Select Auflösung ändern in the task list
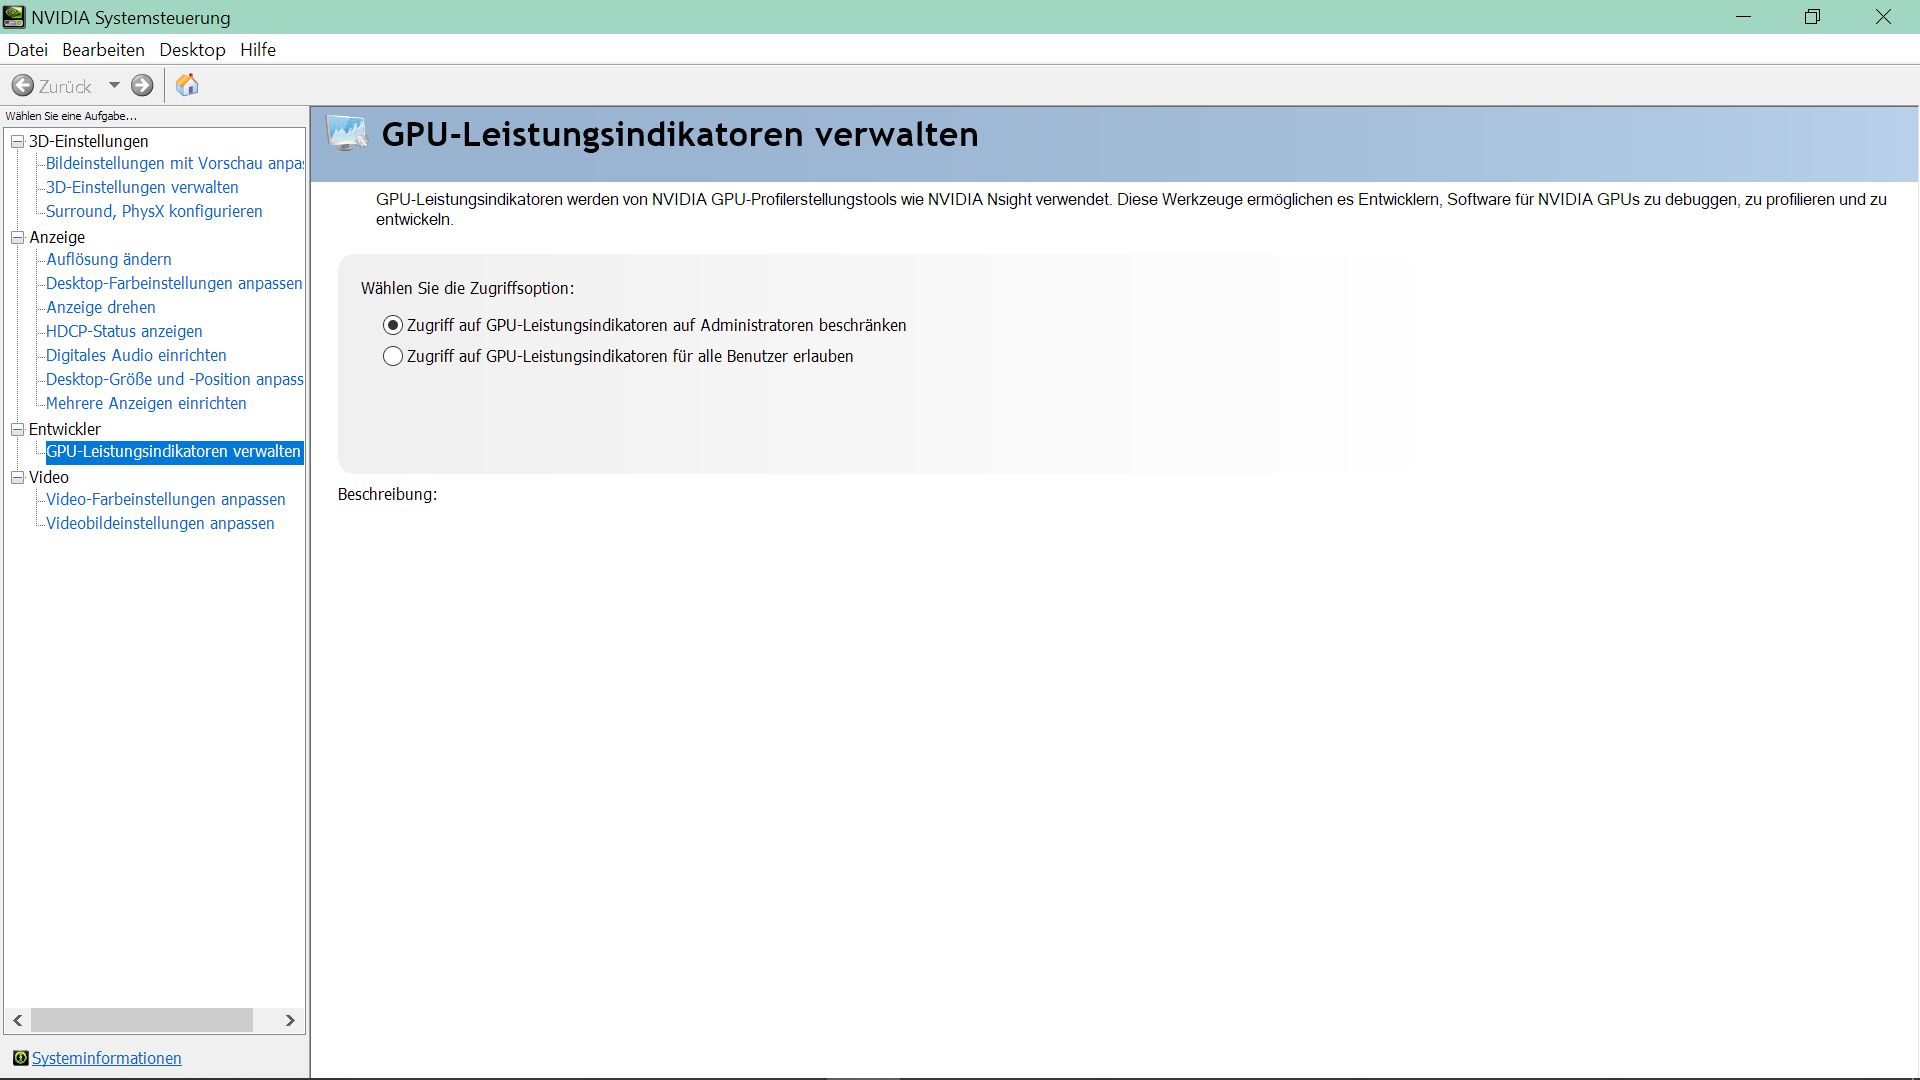This screenshot has height=1080, width=1920. click(108, 259)
